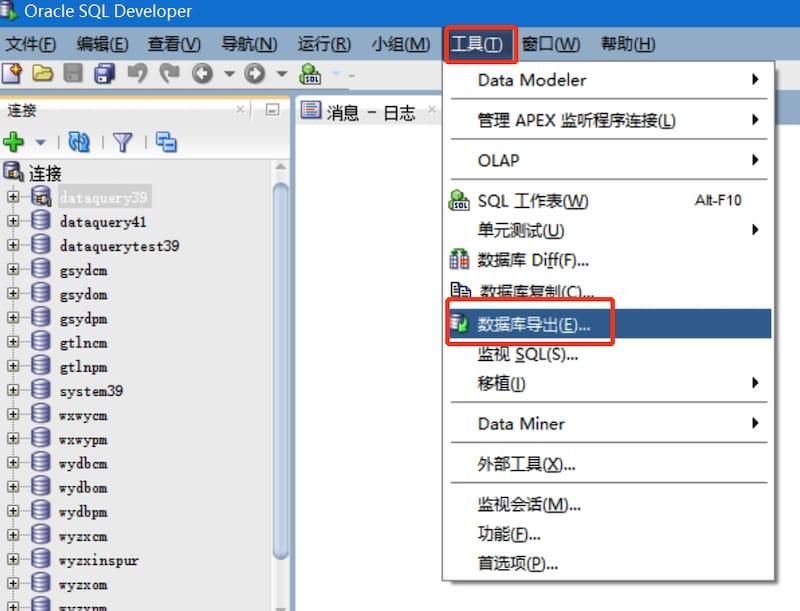Screen dimensions: 800x611
Task: Open 管理 APEX 监听程序连接 submenu
Action: pyautogui.click(x=608, y=120)
